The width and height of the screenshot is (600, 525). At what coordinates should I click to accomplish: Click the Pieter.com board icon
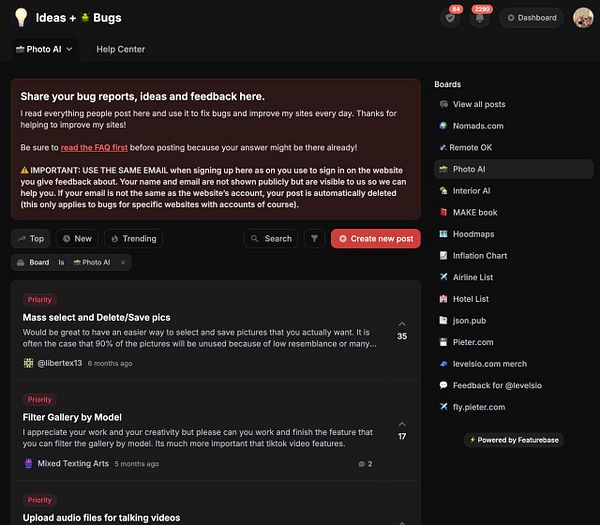pyautogui.click(x=443, y=342)
